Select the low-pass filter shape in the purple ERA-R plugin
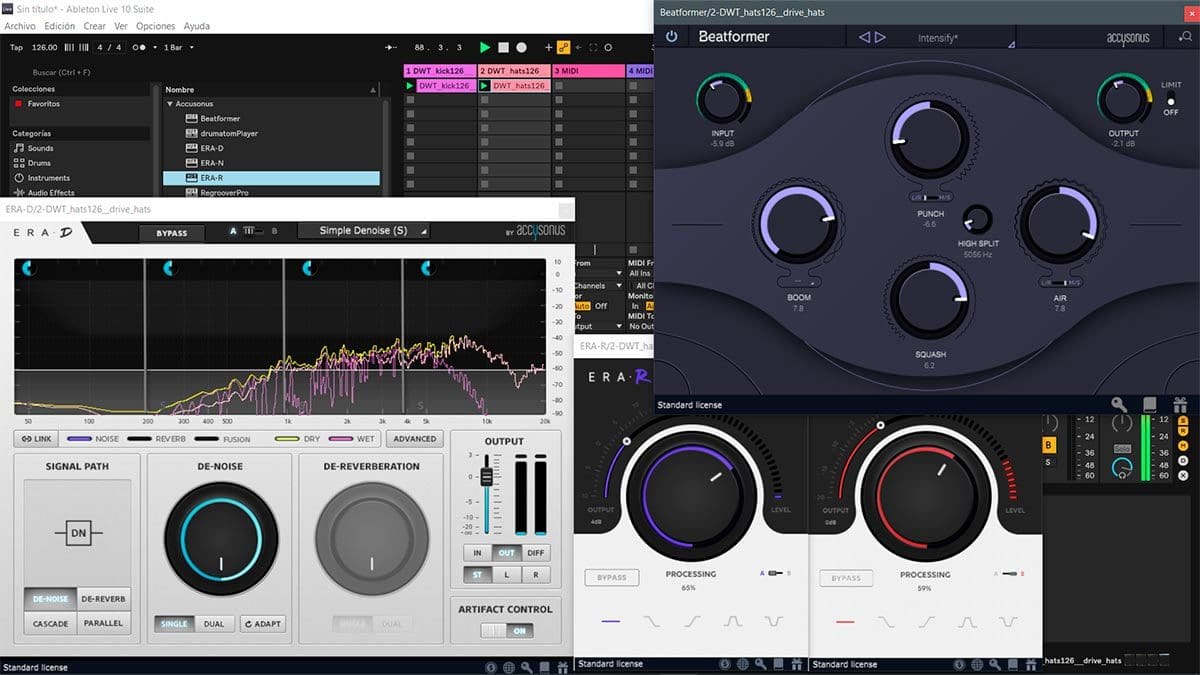The width and height of the screenshot is (1200, 675). pyautogui.click(x=652, y=621)
